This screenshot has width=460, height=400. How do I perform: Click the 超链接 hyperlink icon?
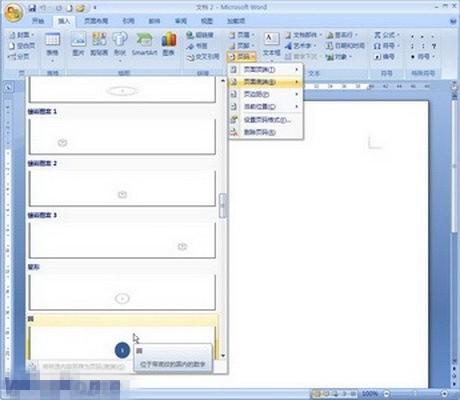pos(200,35)
